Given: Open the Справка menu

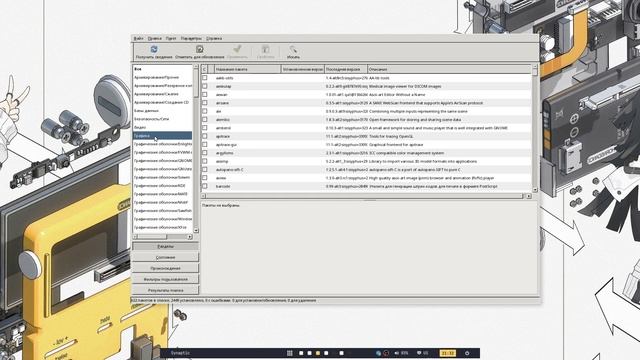Looking at the screenshot, I should 214,38.
